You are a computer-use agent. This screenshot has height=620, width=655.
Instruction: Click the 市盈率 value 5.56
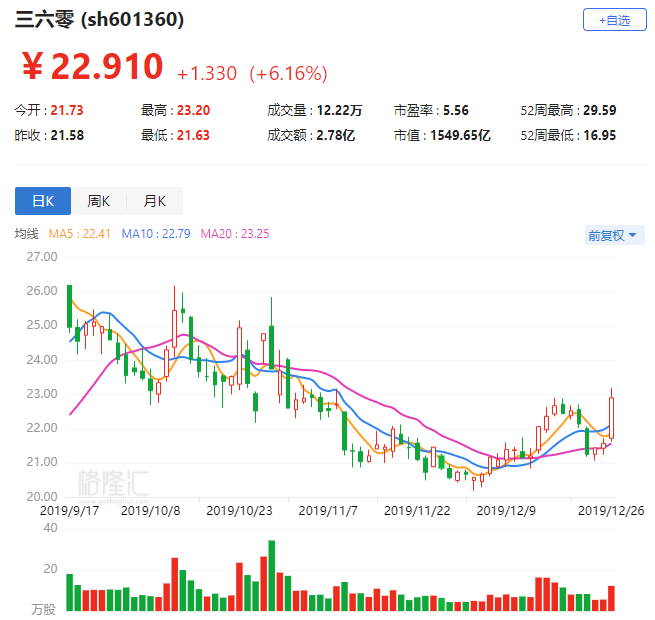tap(456, 110)
